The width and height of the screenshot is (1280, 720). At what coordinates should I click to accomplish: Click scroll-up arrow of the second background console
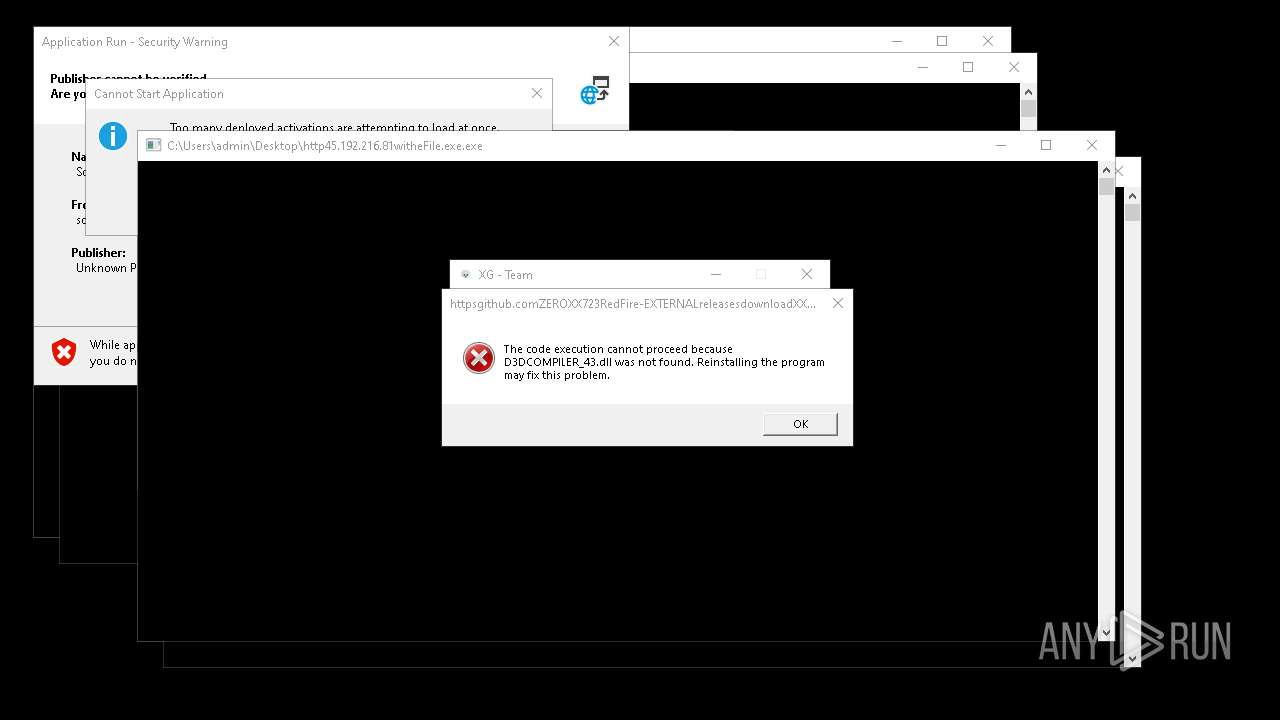point(1028,91)
